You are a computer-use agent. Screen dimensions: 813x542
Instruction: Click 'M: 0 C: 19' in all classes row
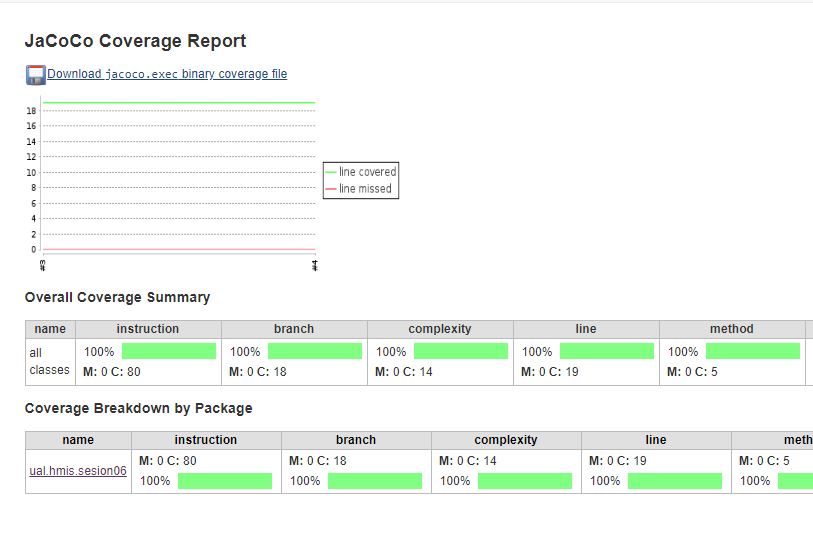pyautogui.click(x=550, y=372)
